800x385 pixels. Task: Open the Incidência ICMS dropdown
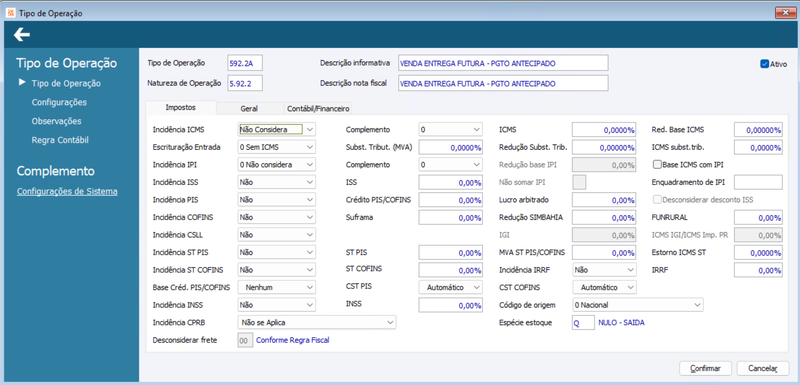coord(277,130)
